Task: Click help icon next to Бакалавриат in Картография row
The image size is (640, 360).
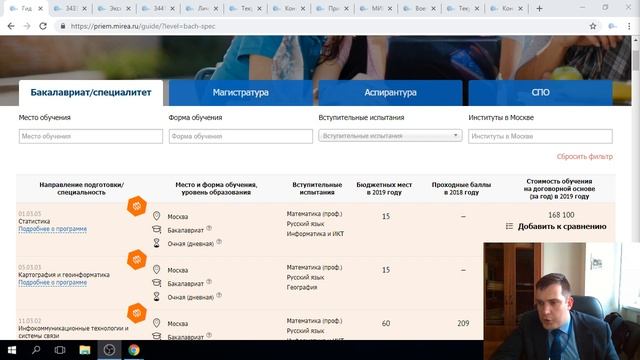Action: [209, 282]
